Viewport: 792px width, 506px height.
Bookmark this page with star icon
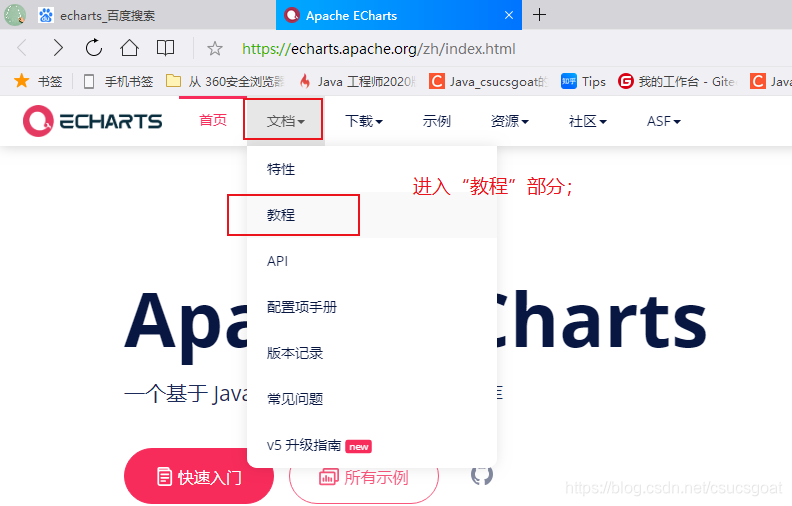click(215, 48)
